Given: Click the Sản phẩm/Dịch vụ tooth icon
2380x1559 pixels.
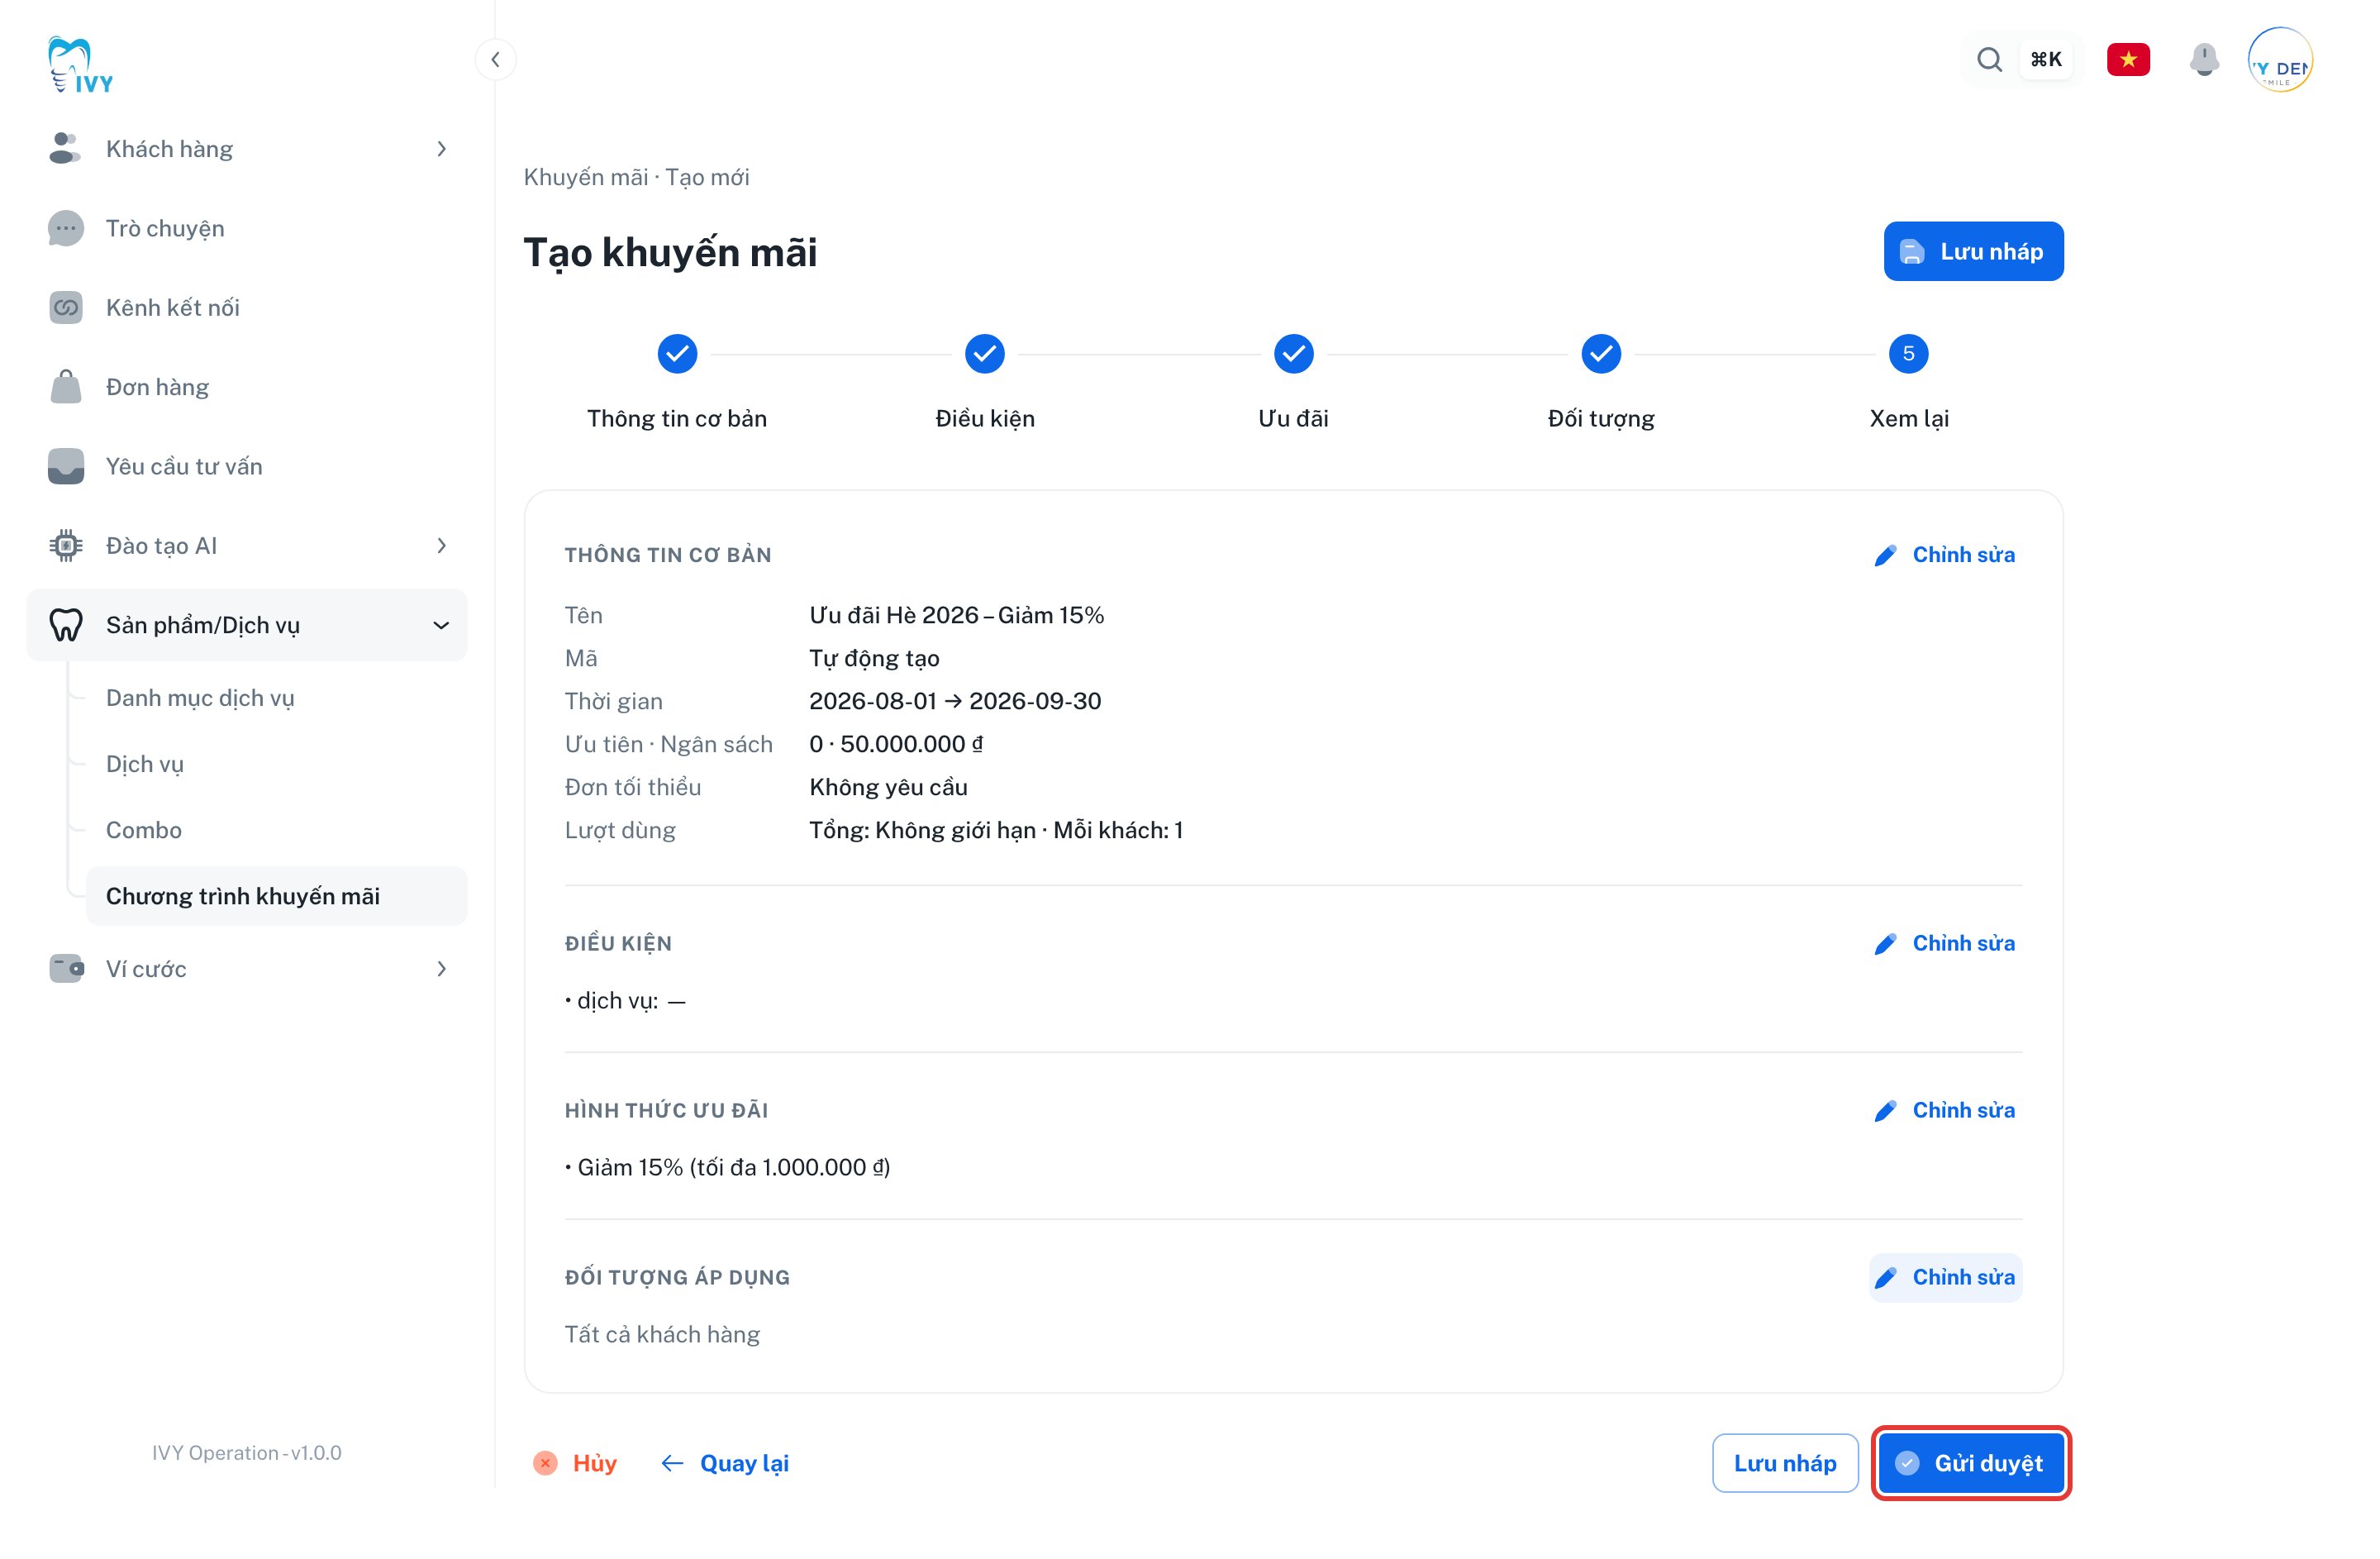Looking at the screenshot, I should click(65, 625).
